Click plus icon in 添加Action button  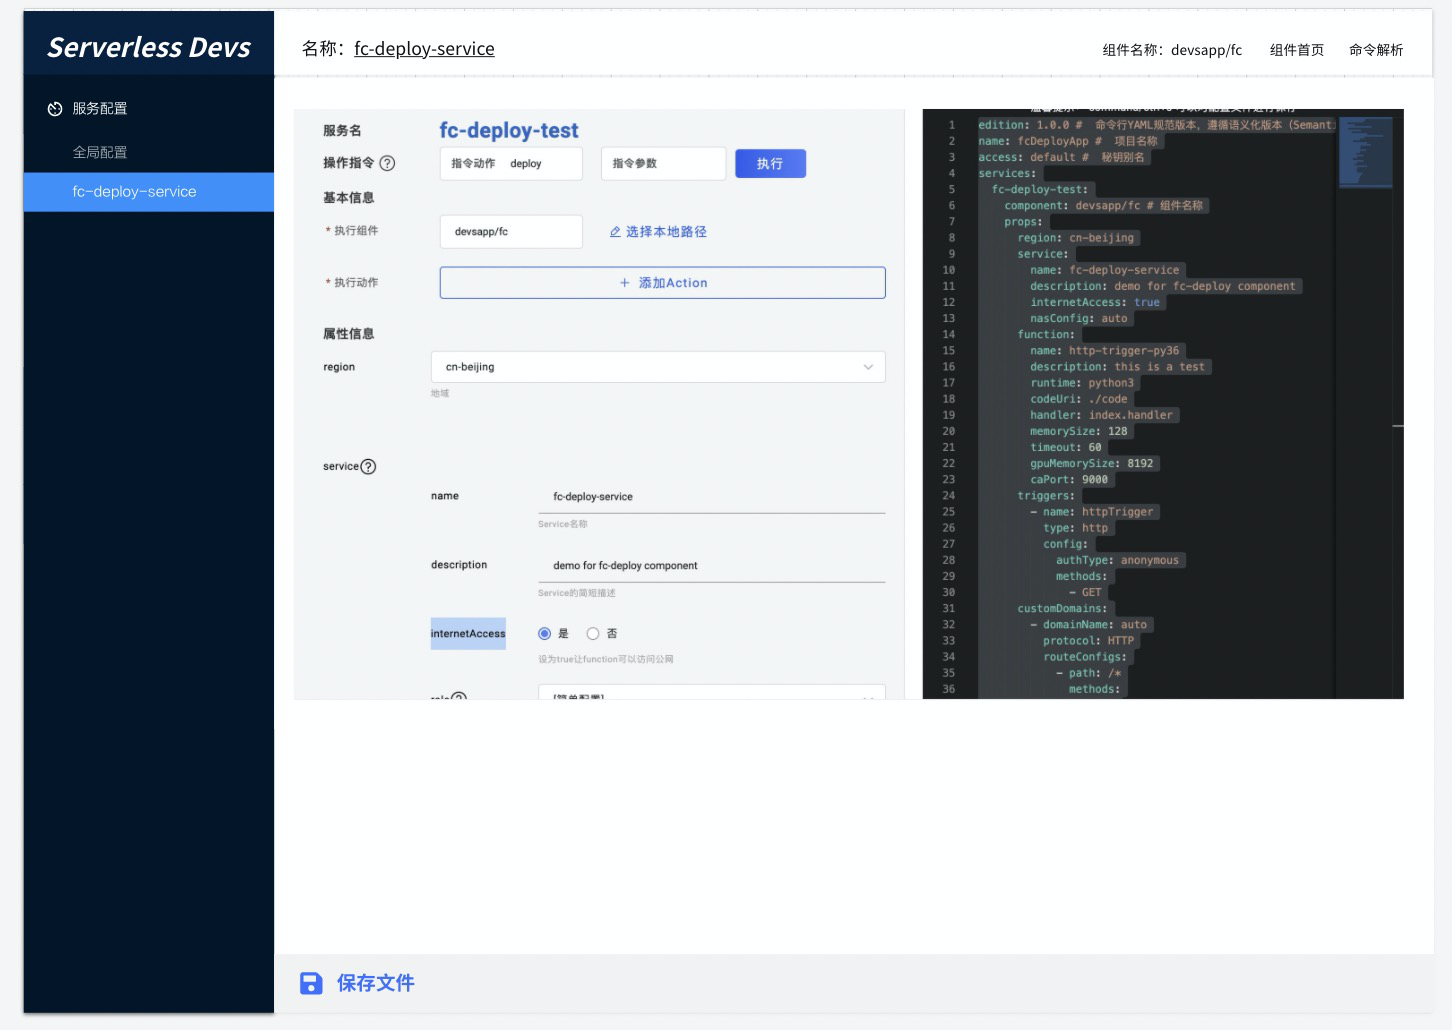point(625,283)
